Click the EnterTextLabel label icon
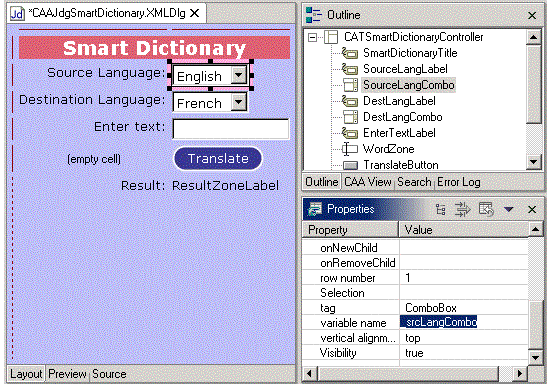547x384 pixels. point(350,133)
